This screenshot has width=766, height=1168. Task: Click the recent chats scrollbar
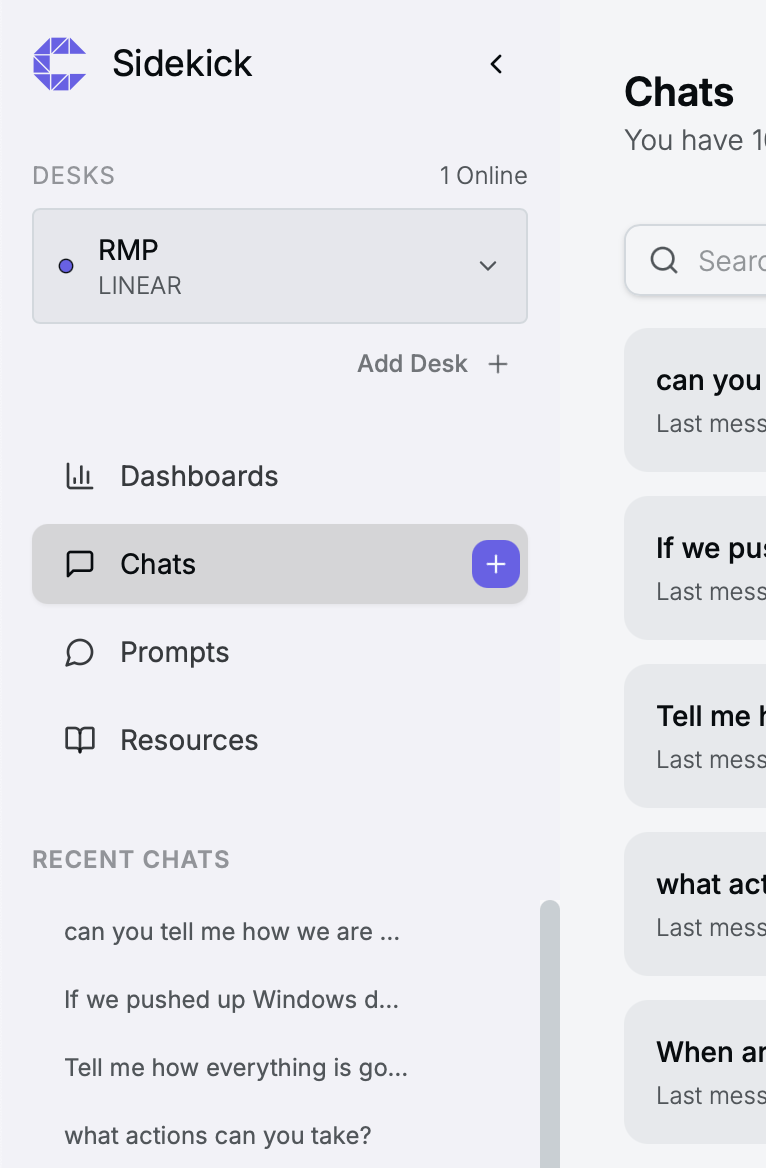point(550,1030)
